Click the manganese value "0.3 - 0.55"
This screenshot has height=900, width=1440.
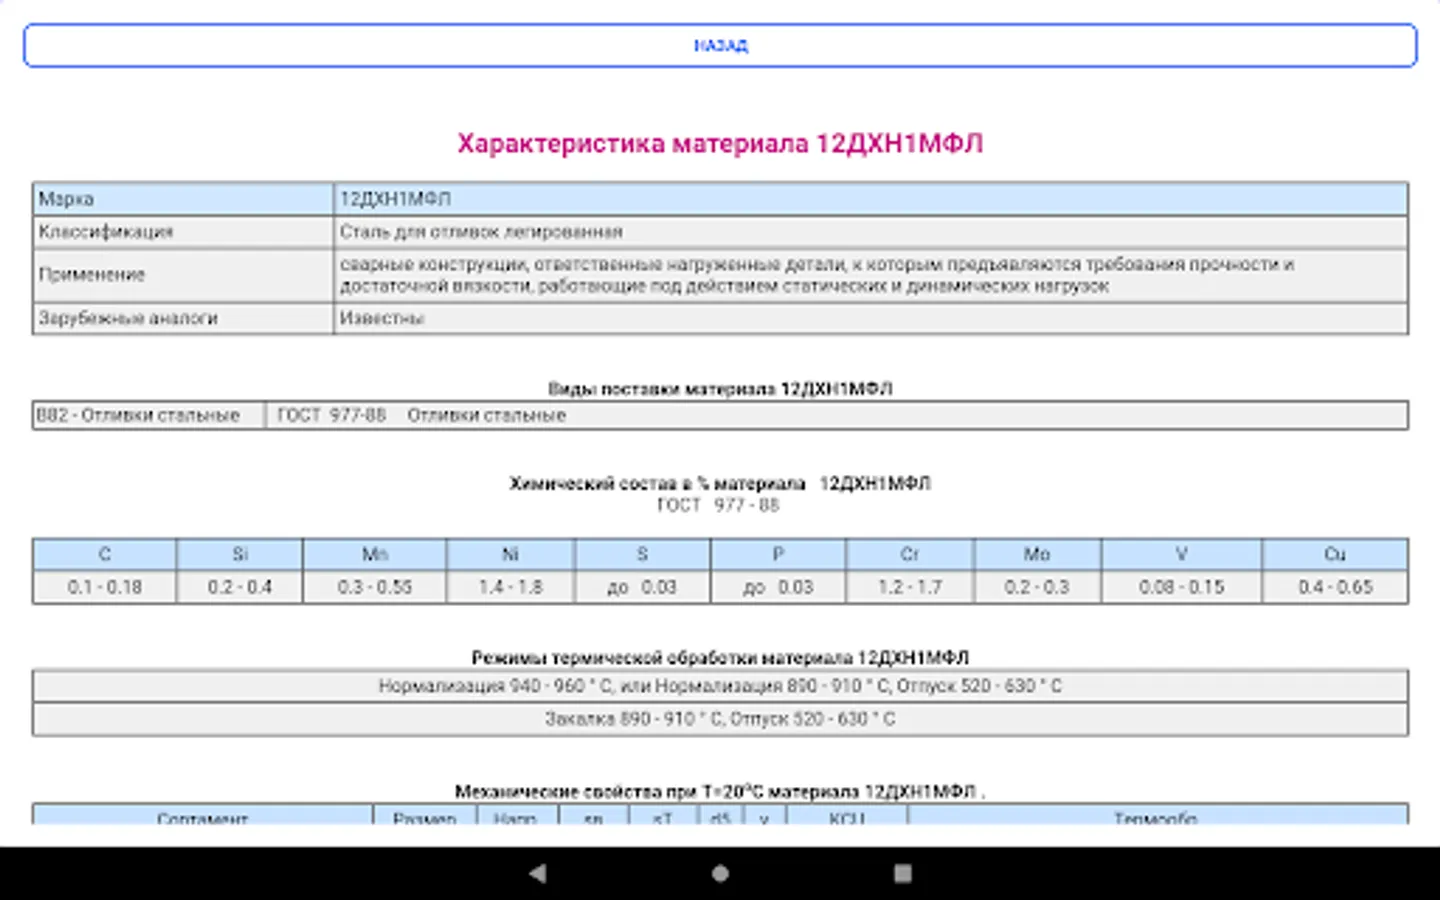[375, 587]
